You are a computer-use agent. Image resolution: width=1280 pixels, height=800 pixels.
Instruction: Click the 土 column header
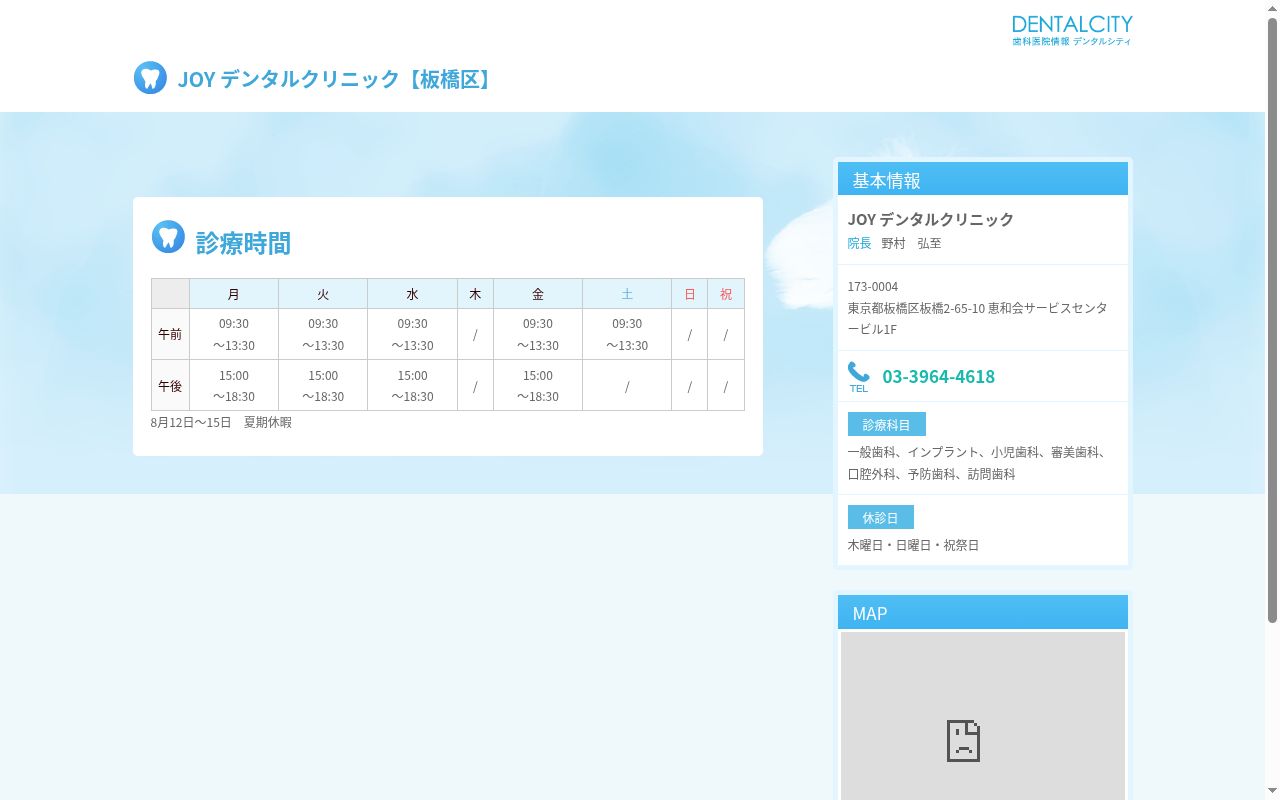[x=627, y=294]
